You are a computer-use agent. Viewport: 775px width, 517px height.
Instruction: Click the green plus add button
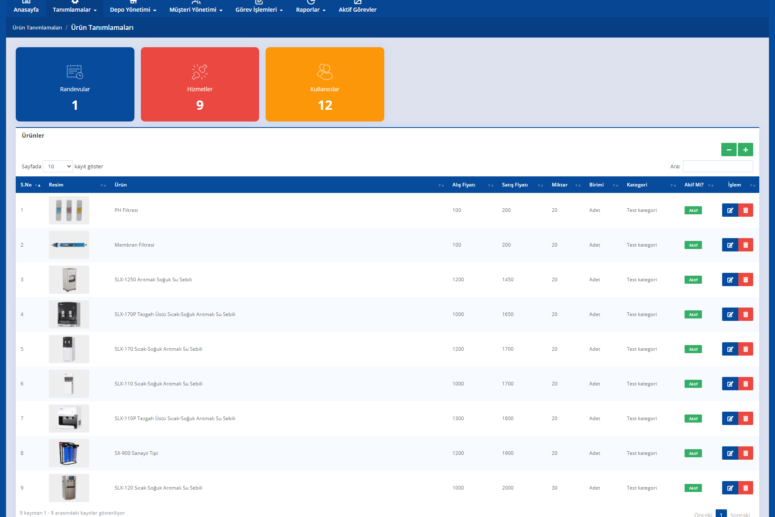coord(745,150)
